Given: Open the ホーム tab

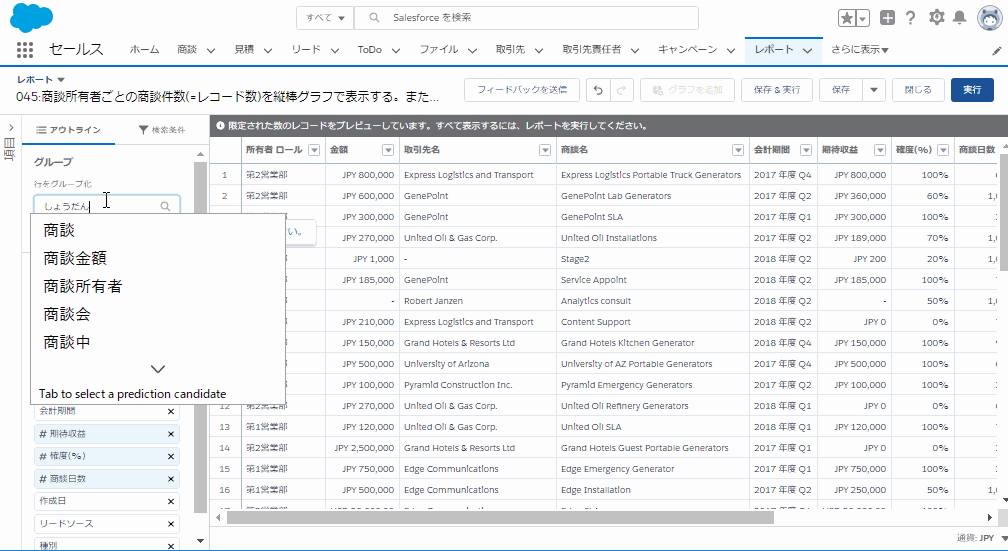Looking at the screenshot, I should click(144, 50).
